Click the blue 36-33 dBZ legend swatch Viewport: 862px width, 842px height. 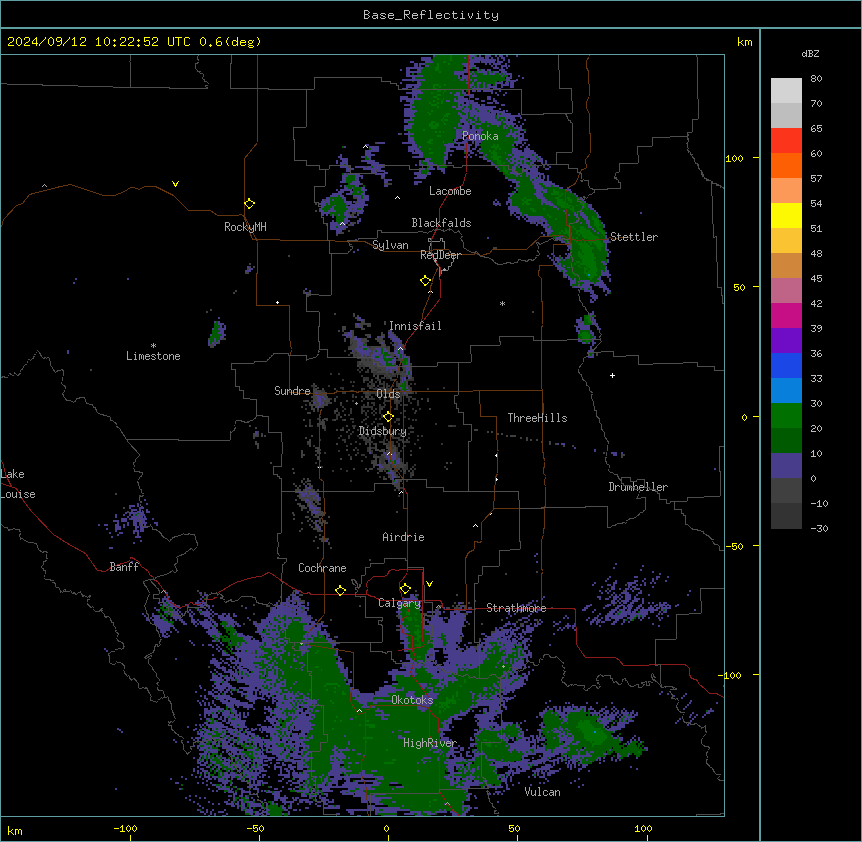[x=786, y=365]
